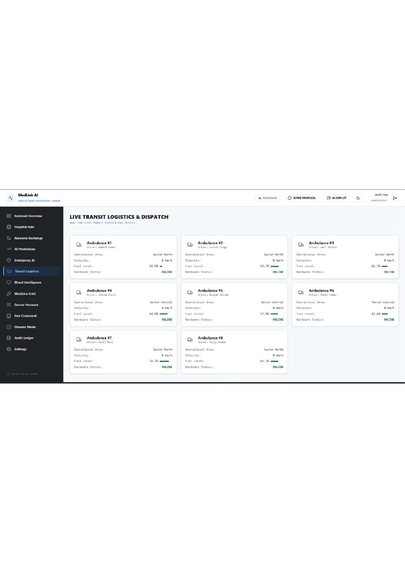This screenshot has width=405, height=573.
Task: Click the truck icon on Ambulance #3 card
Action: 301,244
